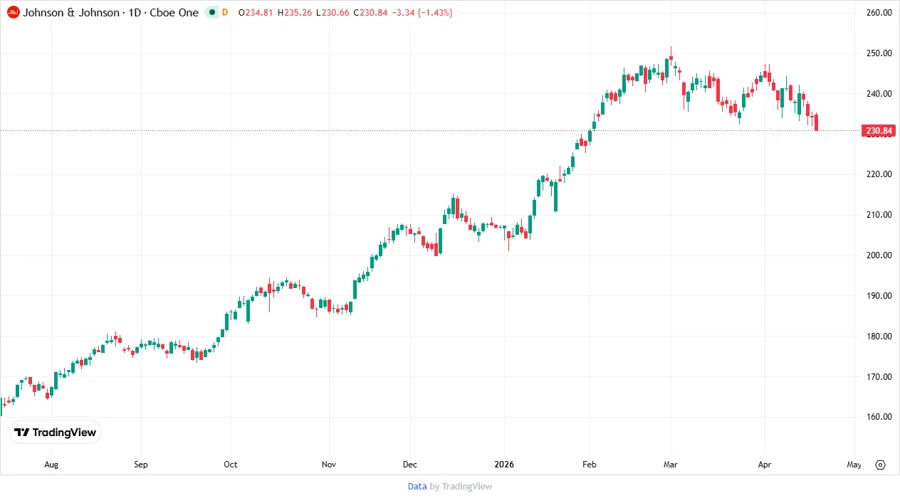
Task: Click the 180.00 price axis label
Action: pyautogui.click(x=879, y=336)
